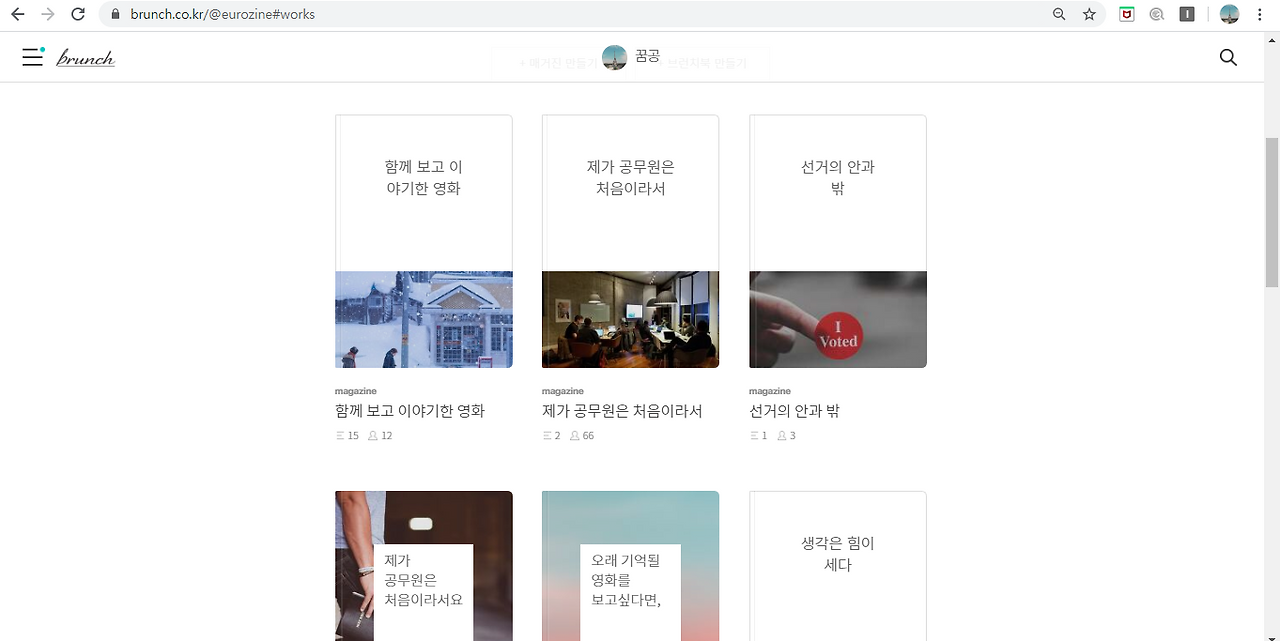Open the 꿈공 profile avatar in header

[615, 57]
